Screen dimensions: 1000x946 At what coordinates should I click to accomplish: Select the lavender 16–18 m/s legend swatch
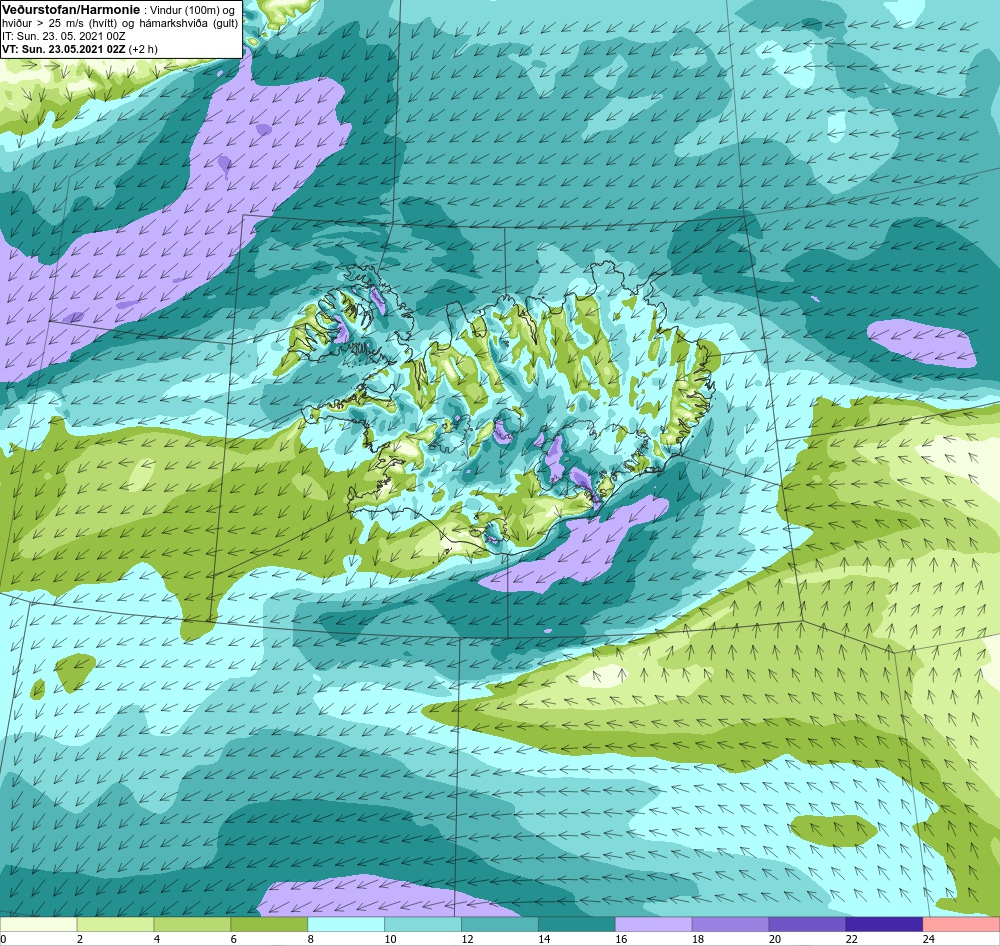[x=654, y=925]
